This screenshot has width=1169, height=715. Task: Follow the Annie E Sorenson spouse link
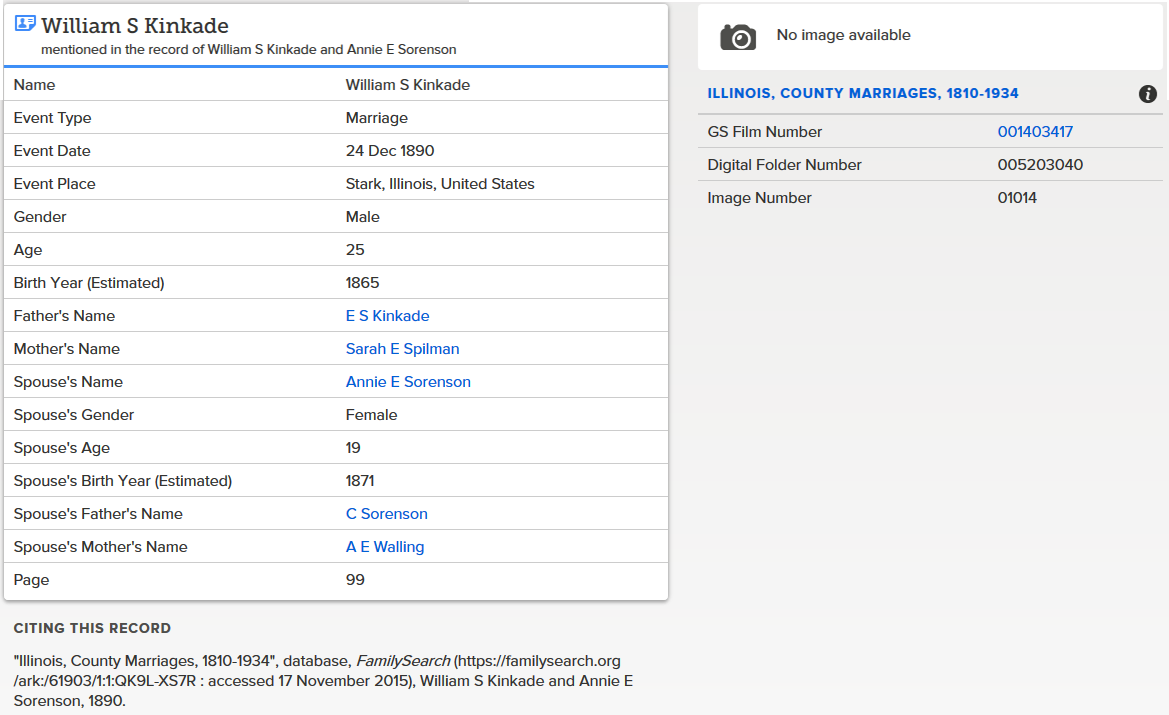(x=408, y=382)
